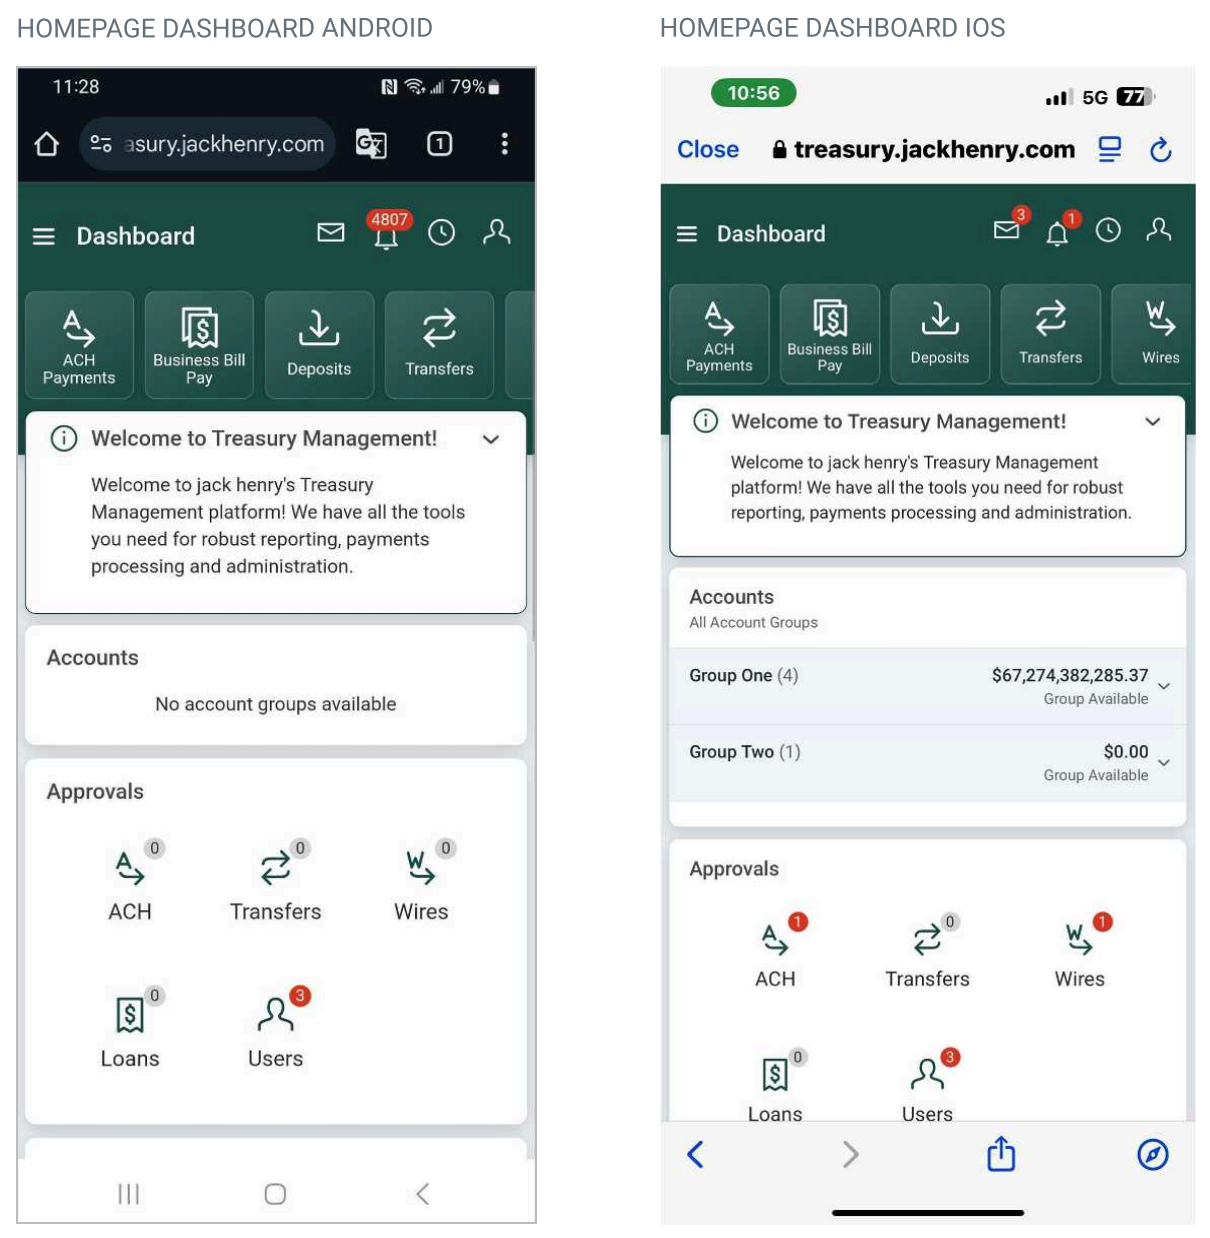Collapse the Android Welcome to Treasury Management card
The image size is (1210, 1238).
491,439
